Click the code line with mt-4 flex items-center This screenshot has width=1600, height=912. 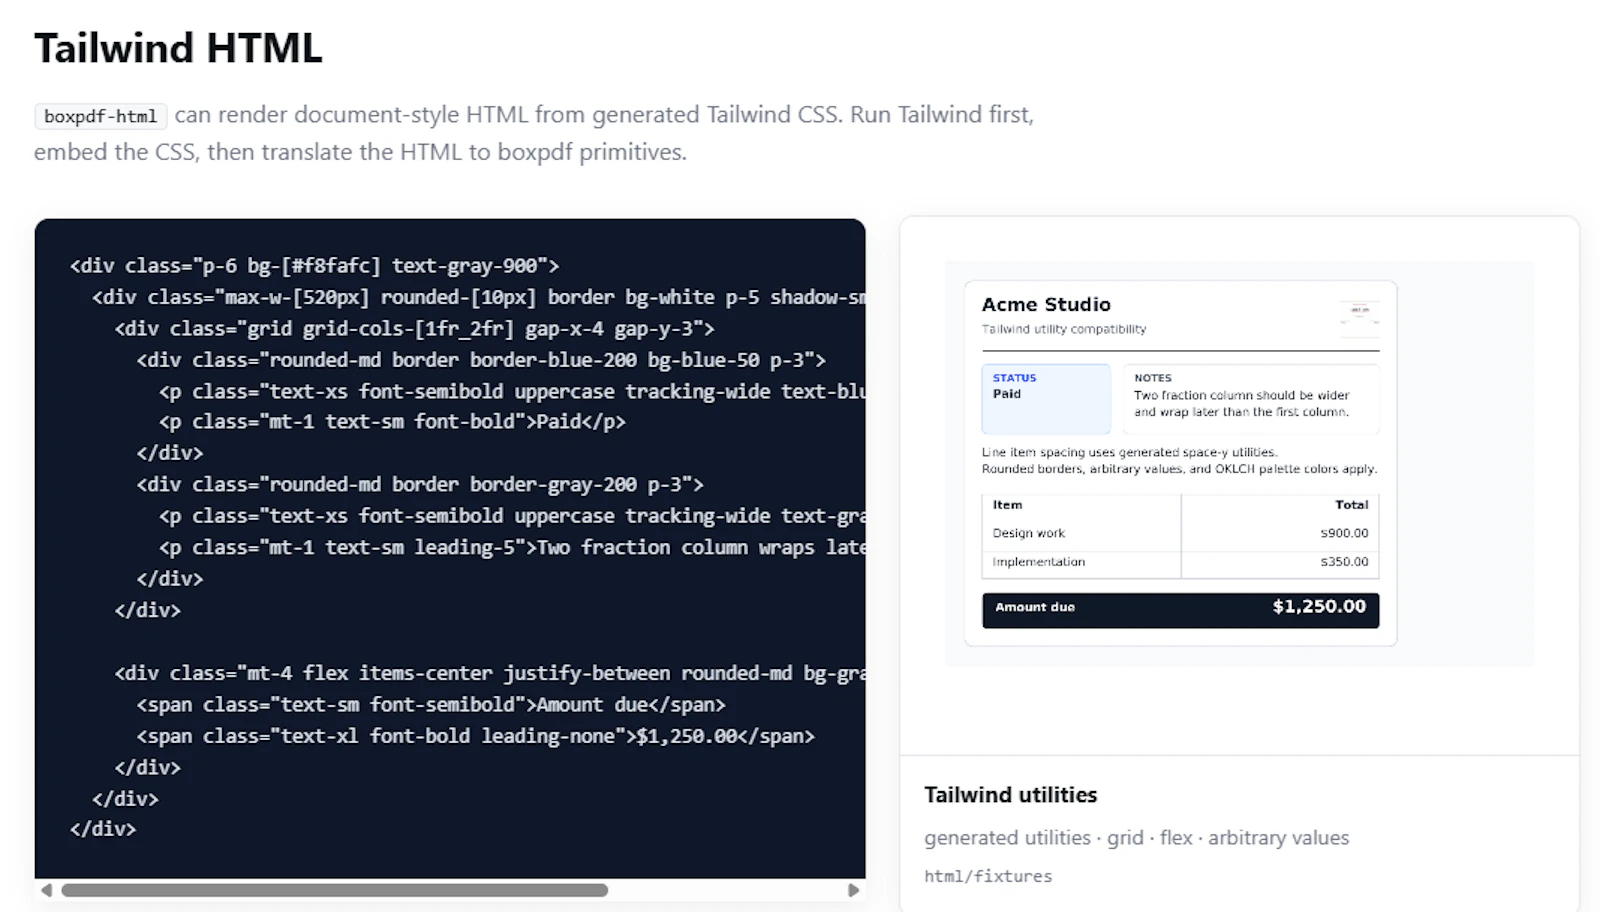click(490, 673)
